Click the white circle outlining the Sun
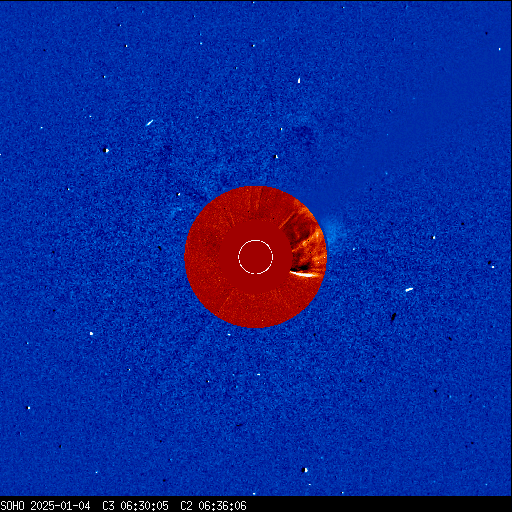This screenshot has height=512, width=512. pos(255,257)
